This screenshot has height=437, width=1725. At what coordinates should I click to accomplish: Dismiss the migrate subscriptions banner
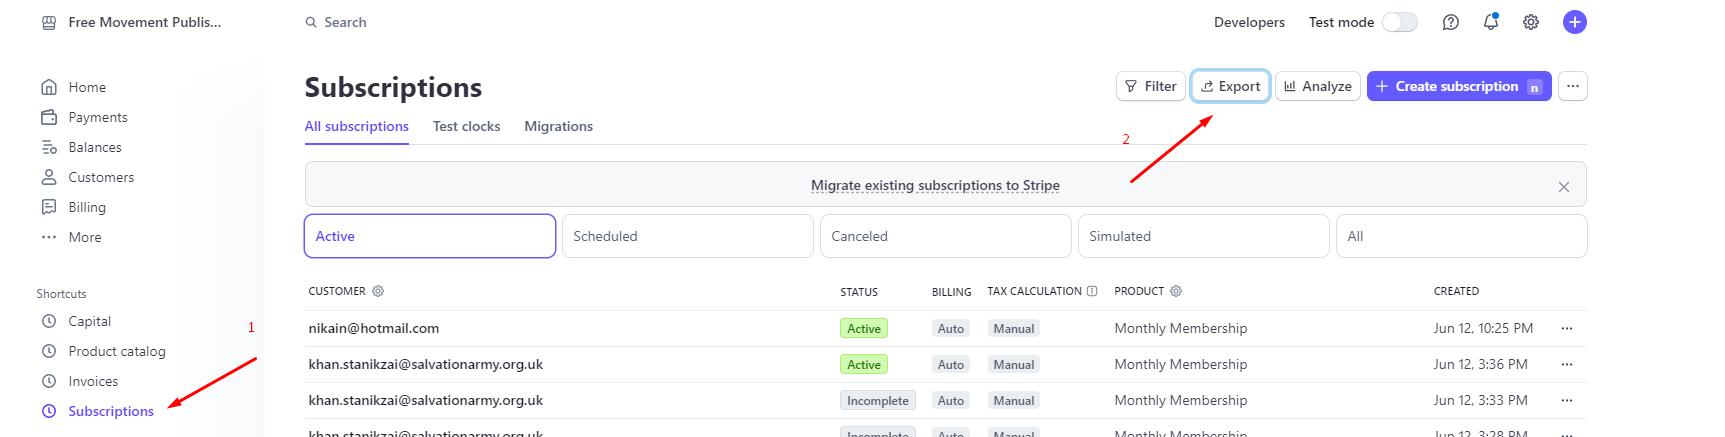[x=1563, y=187]
